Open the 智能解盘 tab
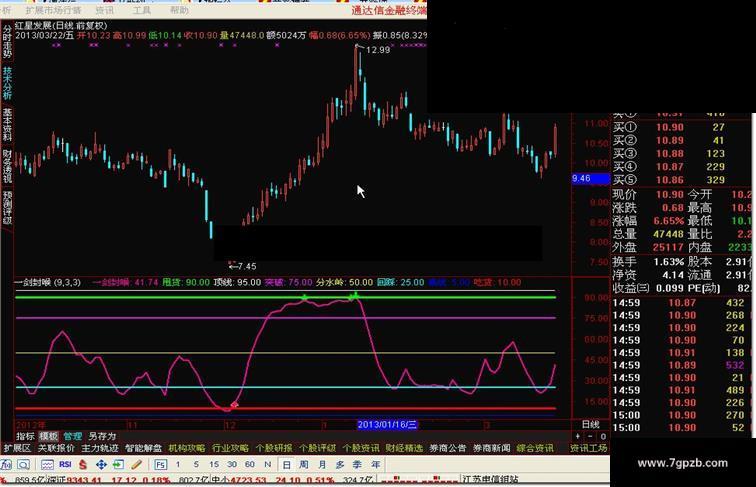The width and height of the screenshot is (756, 487). click(143, 448)
